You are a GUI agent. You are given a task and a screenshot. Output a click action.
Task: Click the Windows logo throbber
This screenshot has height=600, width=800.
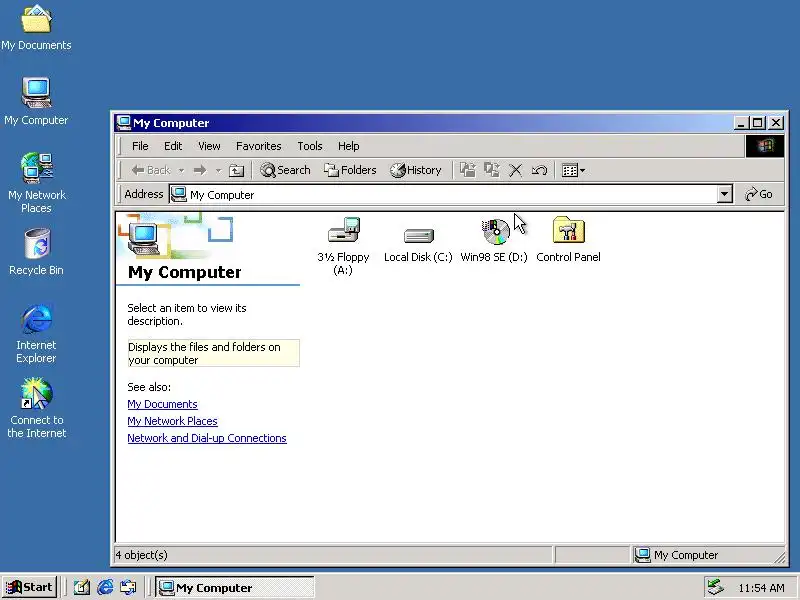(x=765, y=146)
